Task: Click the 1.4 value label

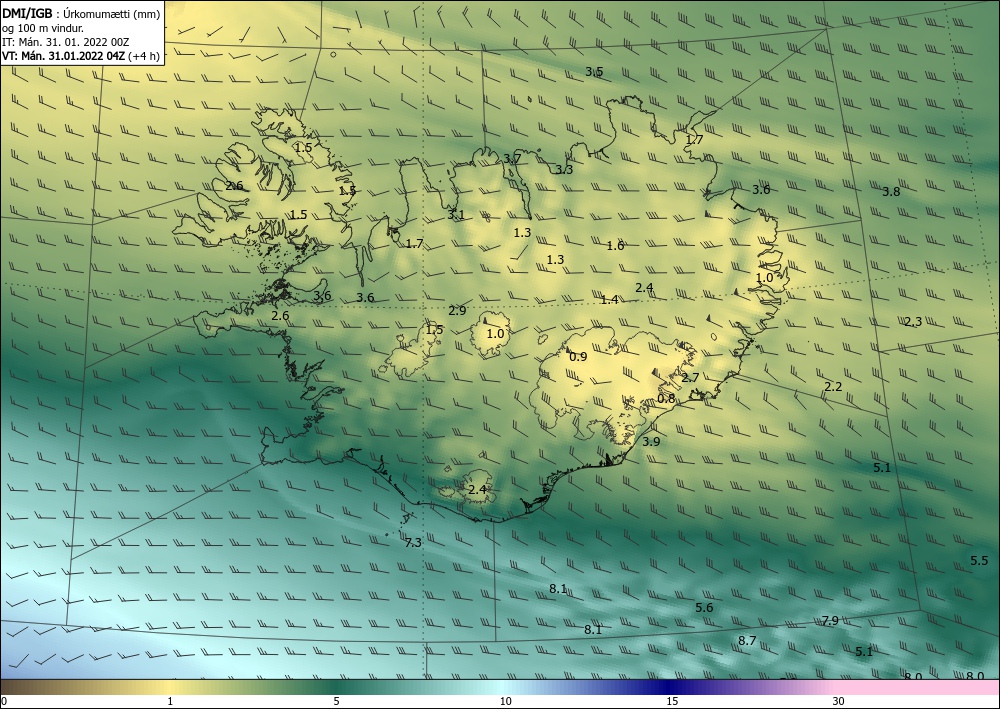Action: (610, 299)
